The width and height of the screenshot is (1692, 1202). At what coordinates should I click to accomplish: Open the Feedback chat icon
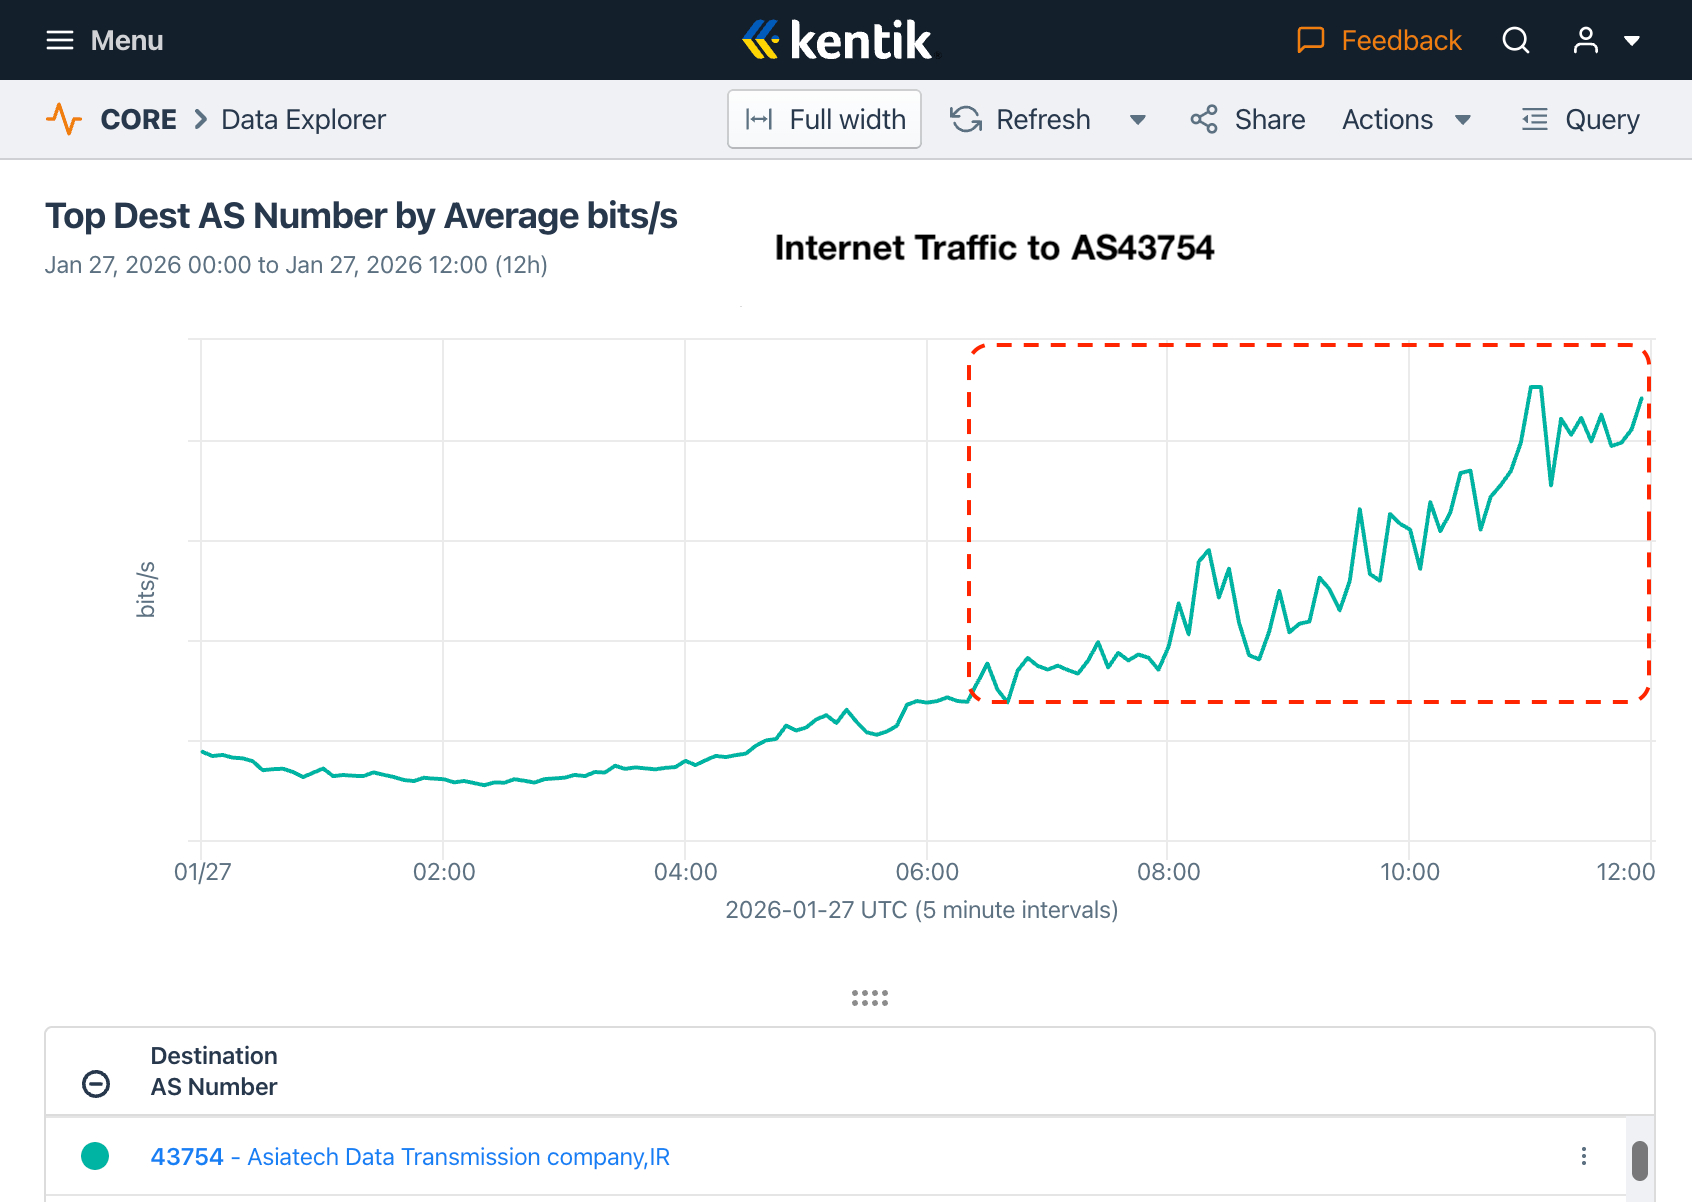(x=1310, y=40)
